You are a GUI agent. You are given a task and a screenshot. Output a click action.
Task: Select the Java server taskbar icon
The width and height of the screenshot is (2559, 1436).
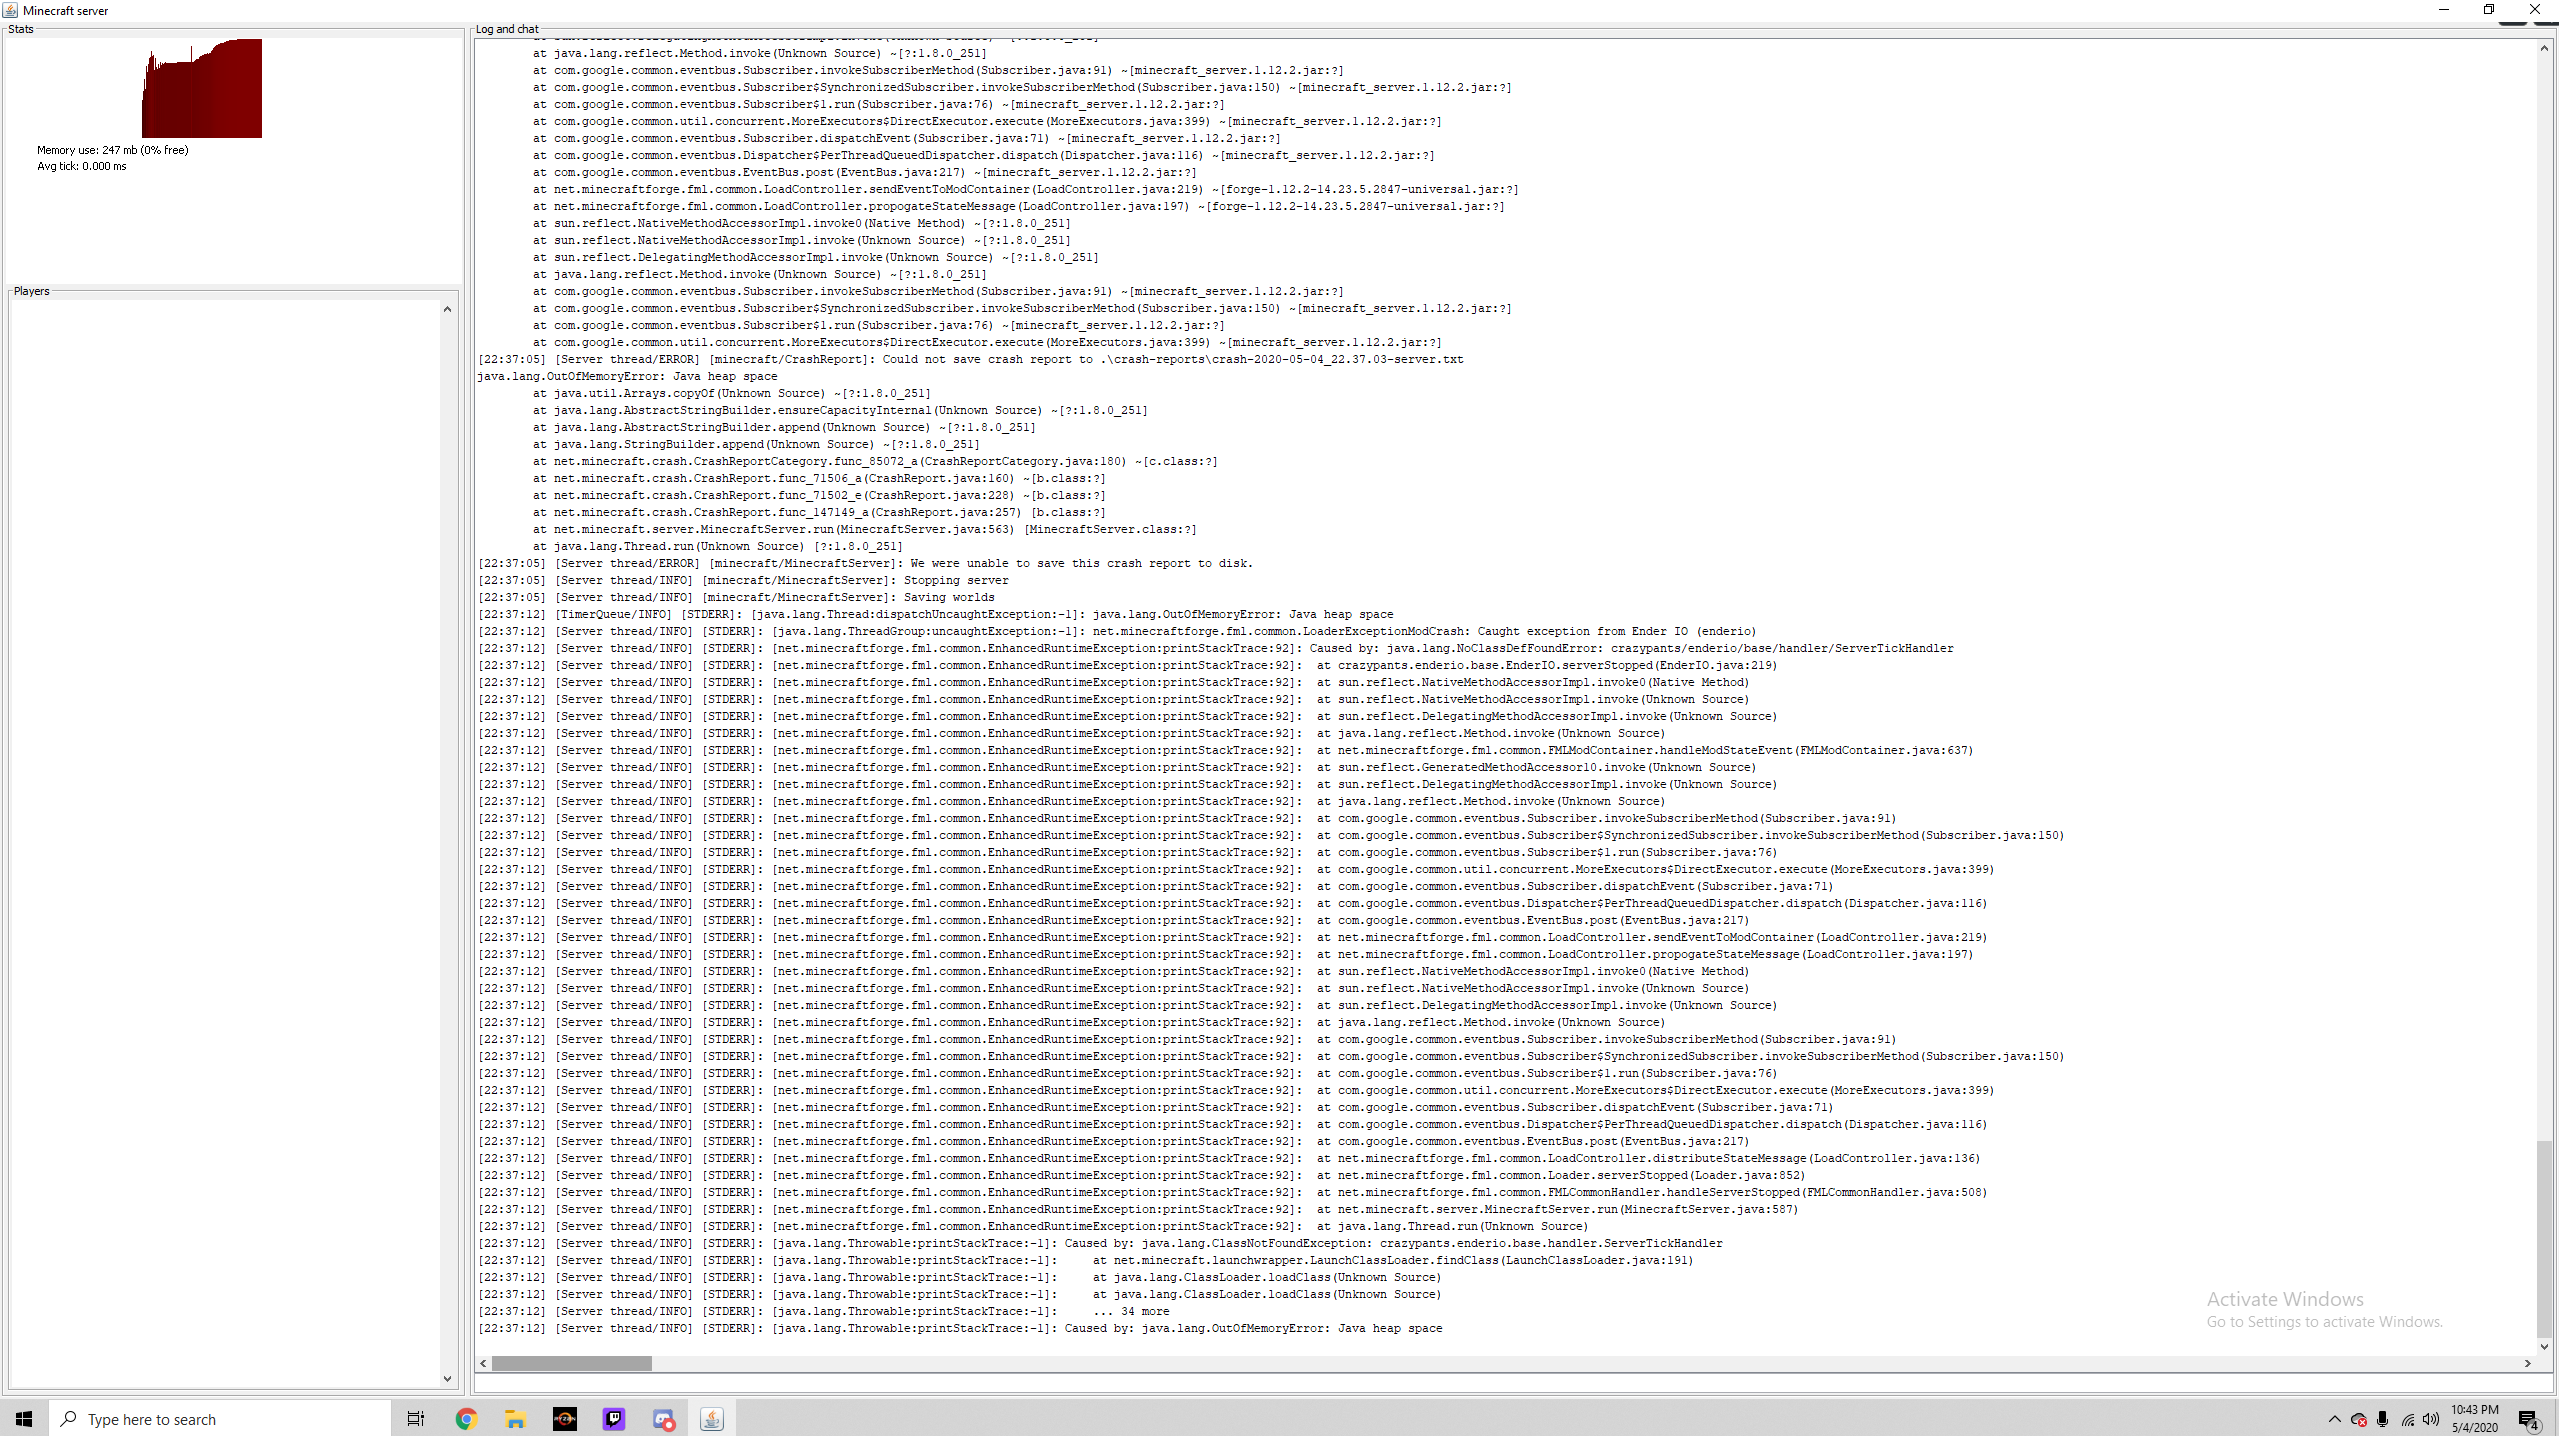tap(712, 1419)
